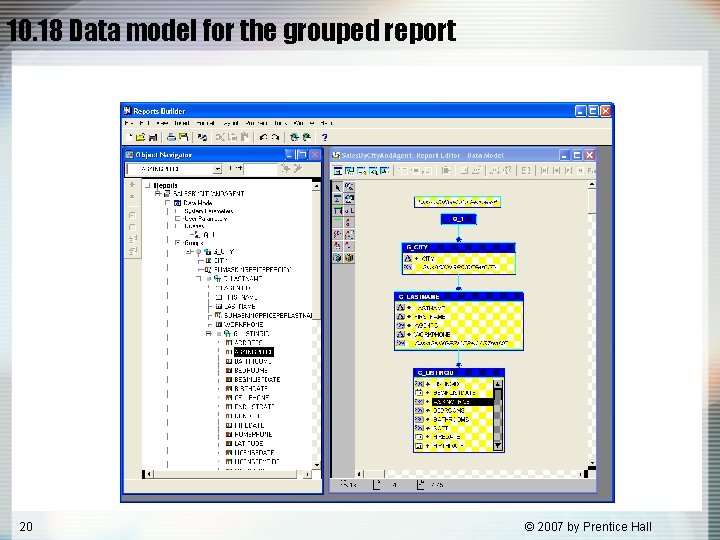Image resolution: width=720 pixels, height=540 pixels.
Task: Select the G_LISTINGID group header in data model
Action: click(x=458, y=372)
